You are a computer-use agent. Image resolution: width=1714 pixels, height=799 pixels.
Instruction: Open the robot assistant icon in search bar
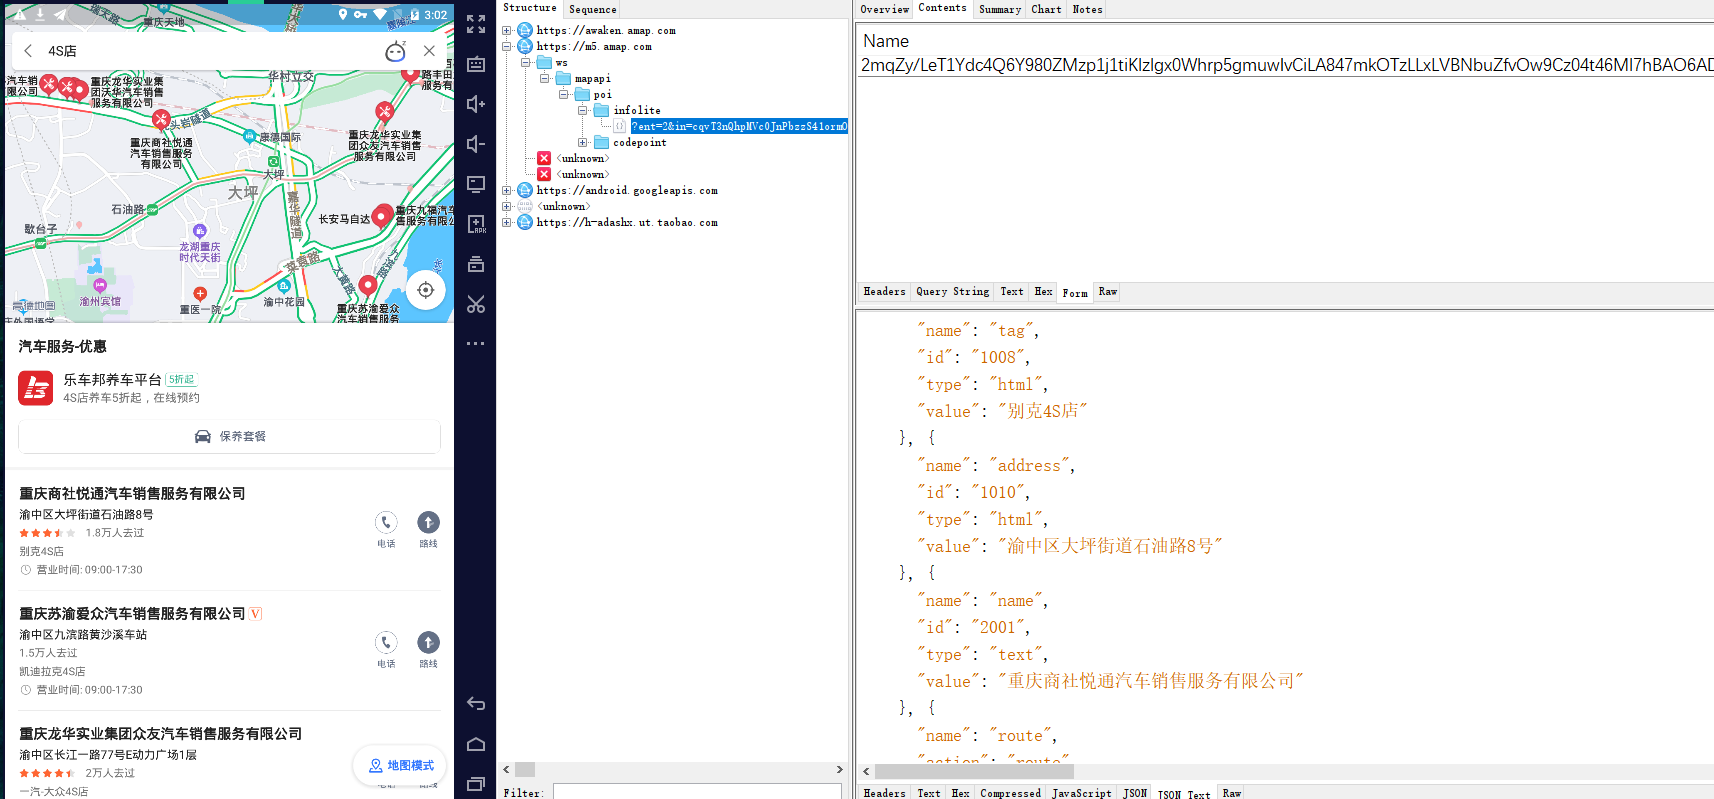pyautogui.click(x=396, y=51)
